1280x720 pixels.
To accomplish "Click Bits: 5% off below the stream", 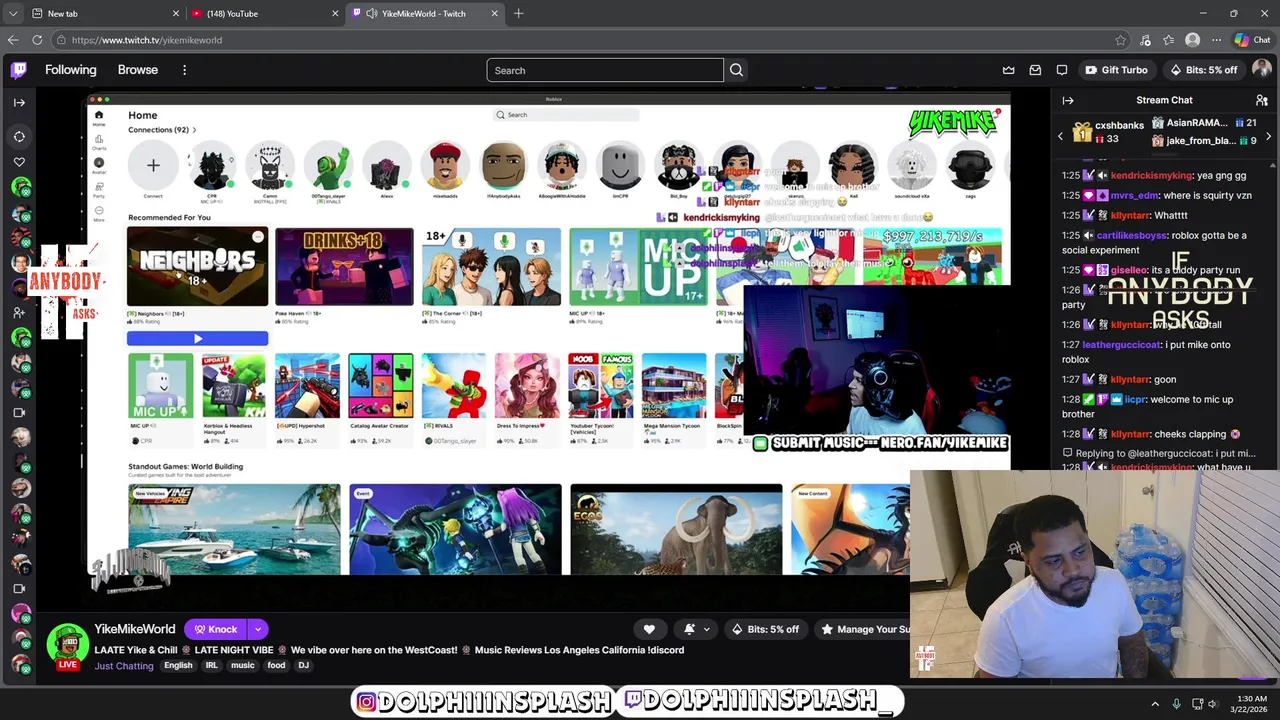I will (765, 629).
